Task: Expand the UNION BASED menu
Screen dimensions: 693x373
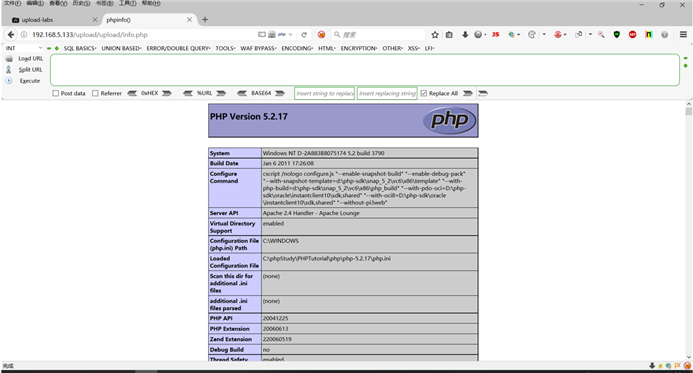Action: pos(122,48)
